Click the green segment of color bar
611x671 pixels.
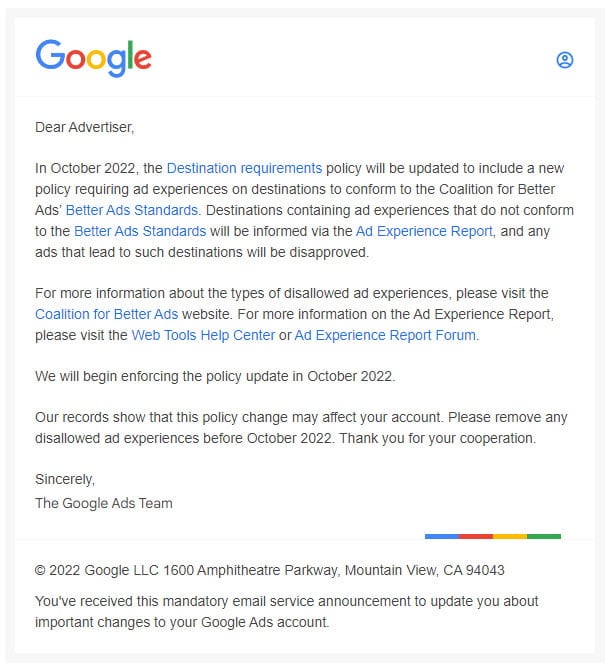pyautogui.click(x=544, y=536)
